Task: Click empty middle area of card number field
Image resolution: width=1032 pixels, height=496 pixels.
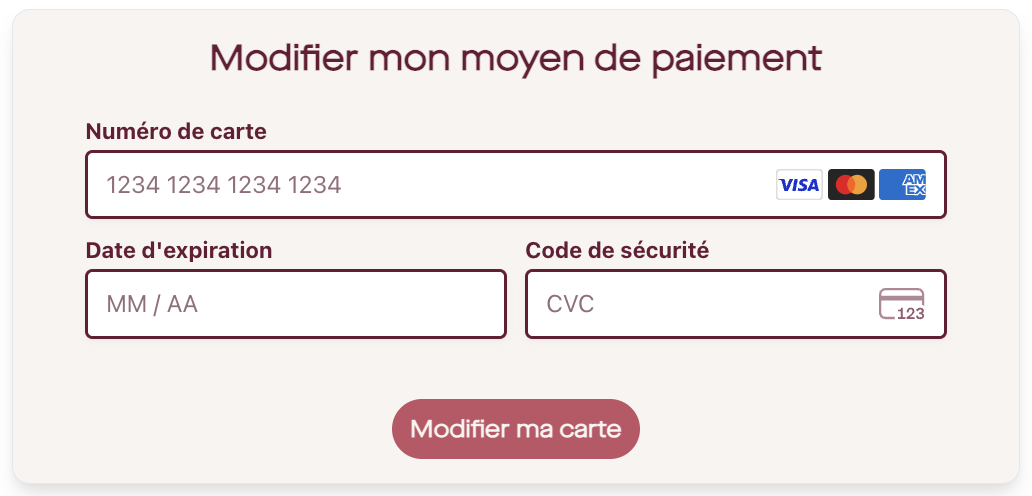Action: (559, 185)
